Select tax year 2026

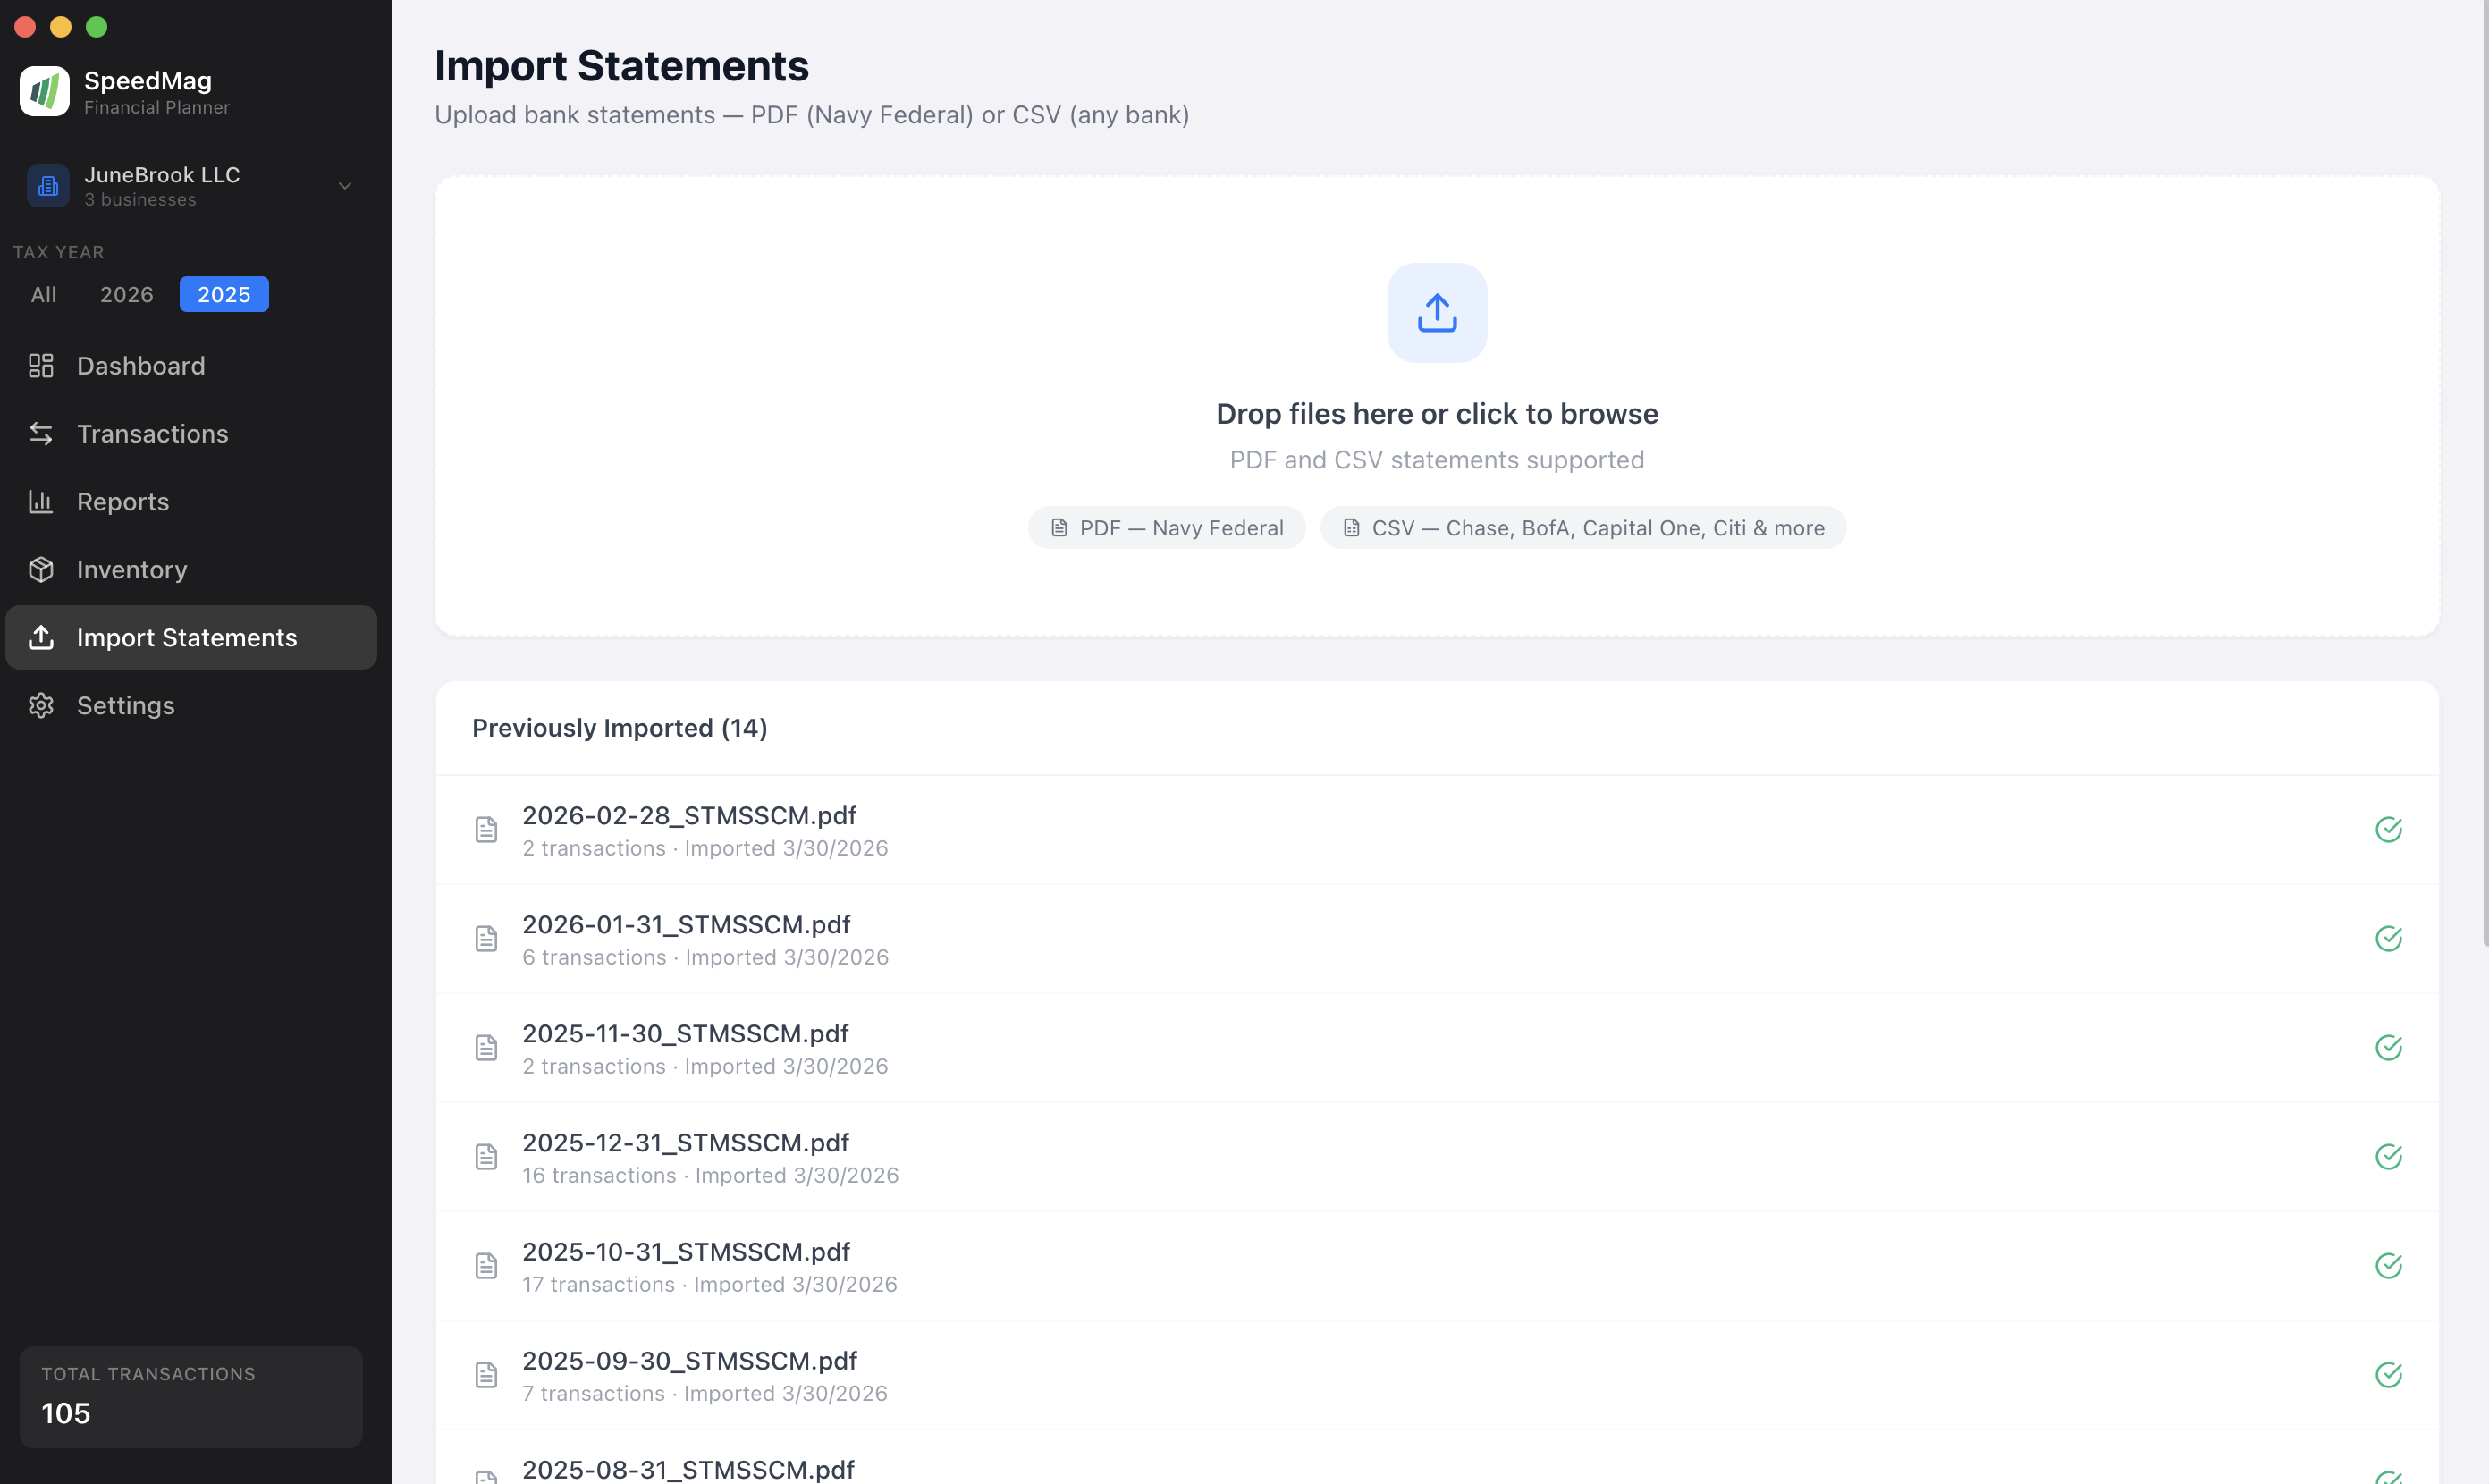(x=126, y=295)
